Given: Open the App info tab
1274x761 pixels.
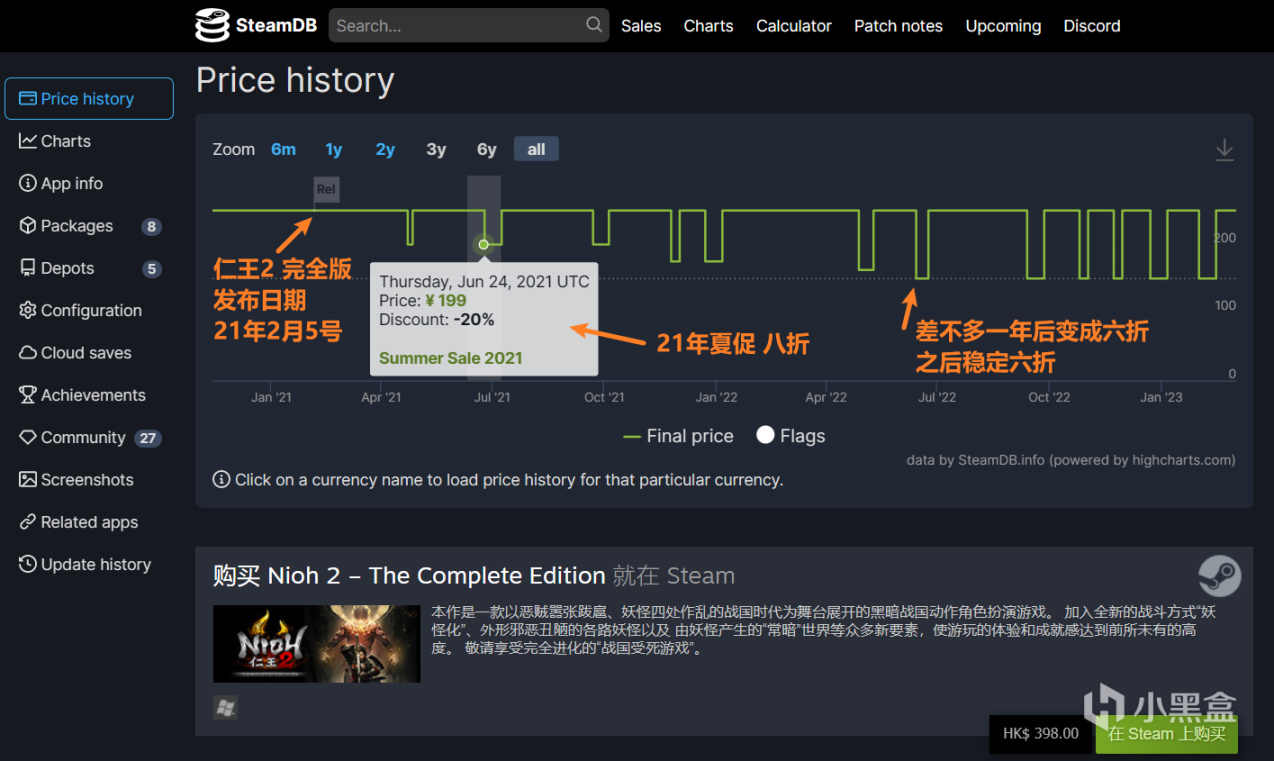Looking at the screenshot, I should [x=89, y=183].
